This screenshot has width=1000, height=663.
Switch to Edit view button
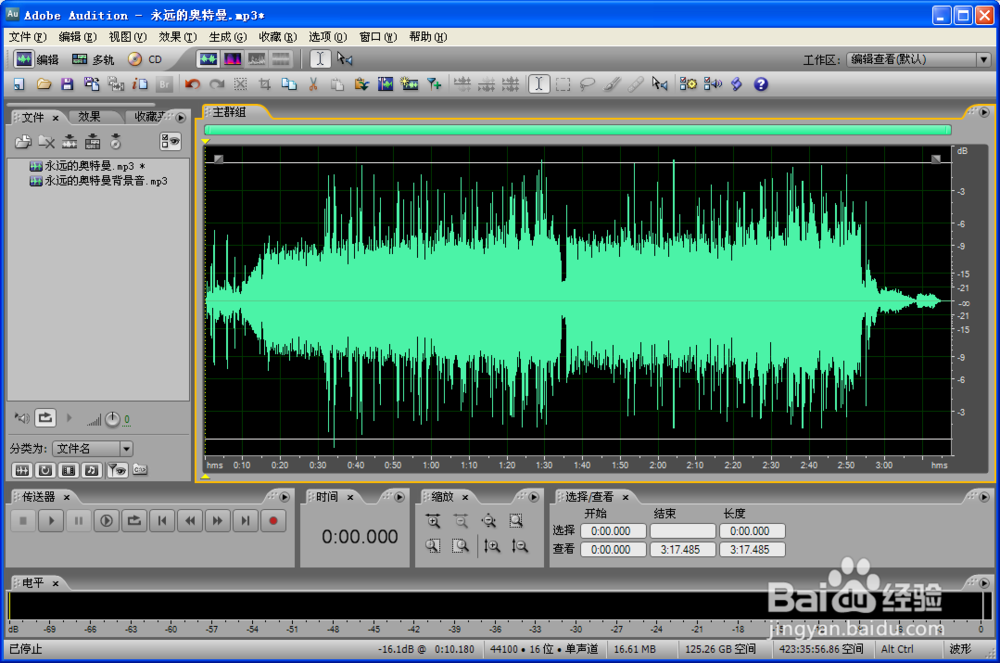[x=36, y=59]
